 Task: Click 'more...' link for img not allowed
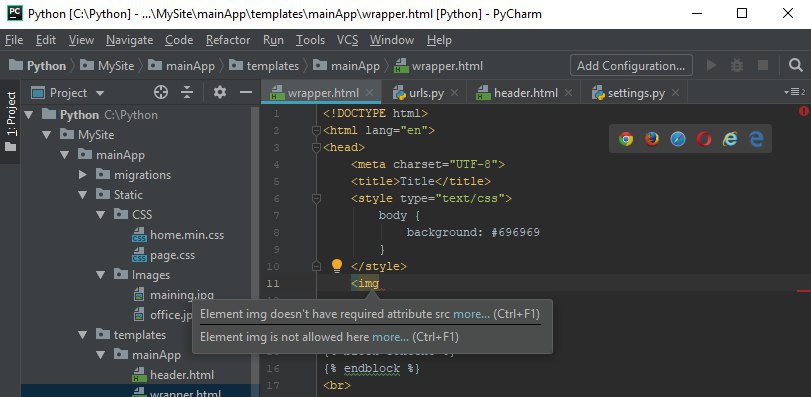[x=391, y=337]
